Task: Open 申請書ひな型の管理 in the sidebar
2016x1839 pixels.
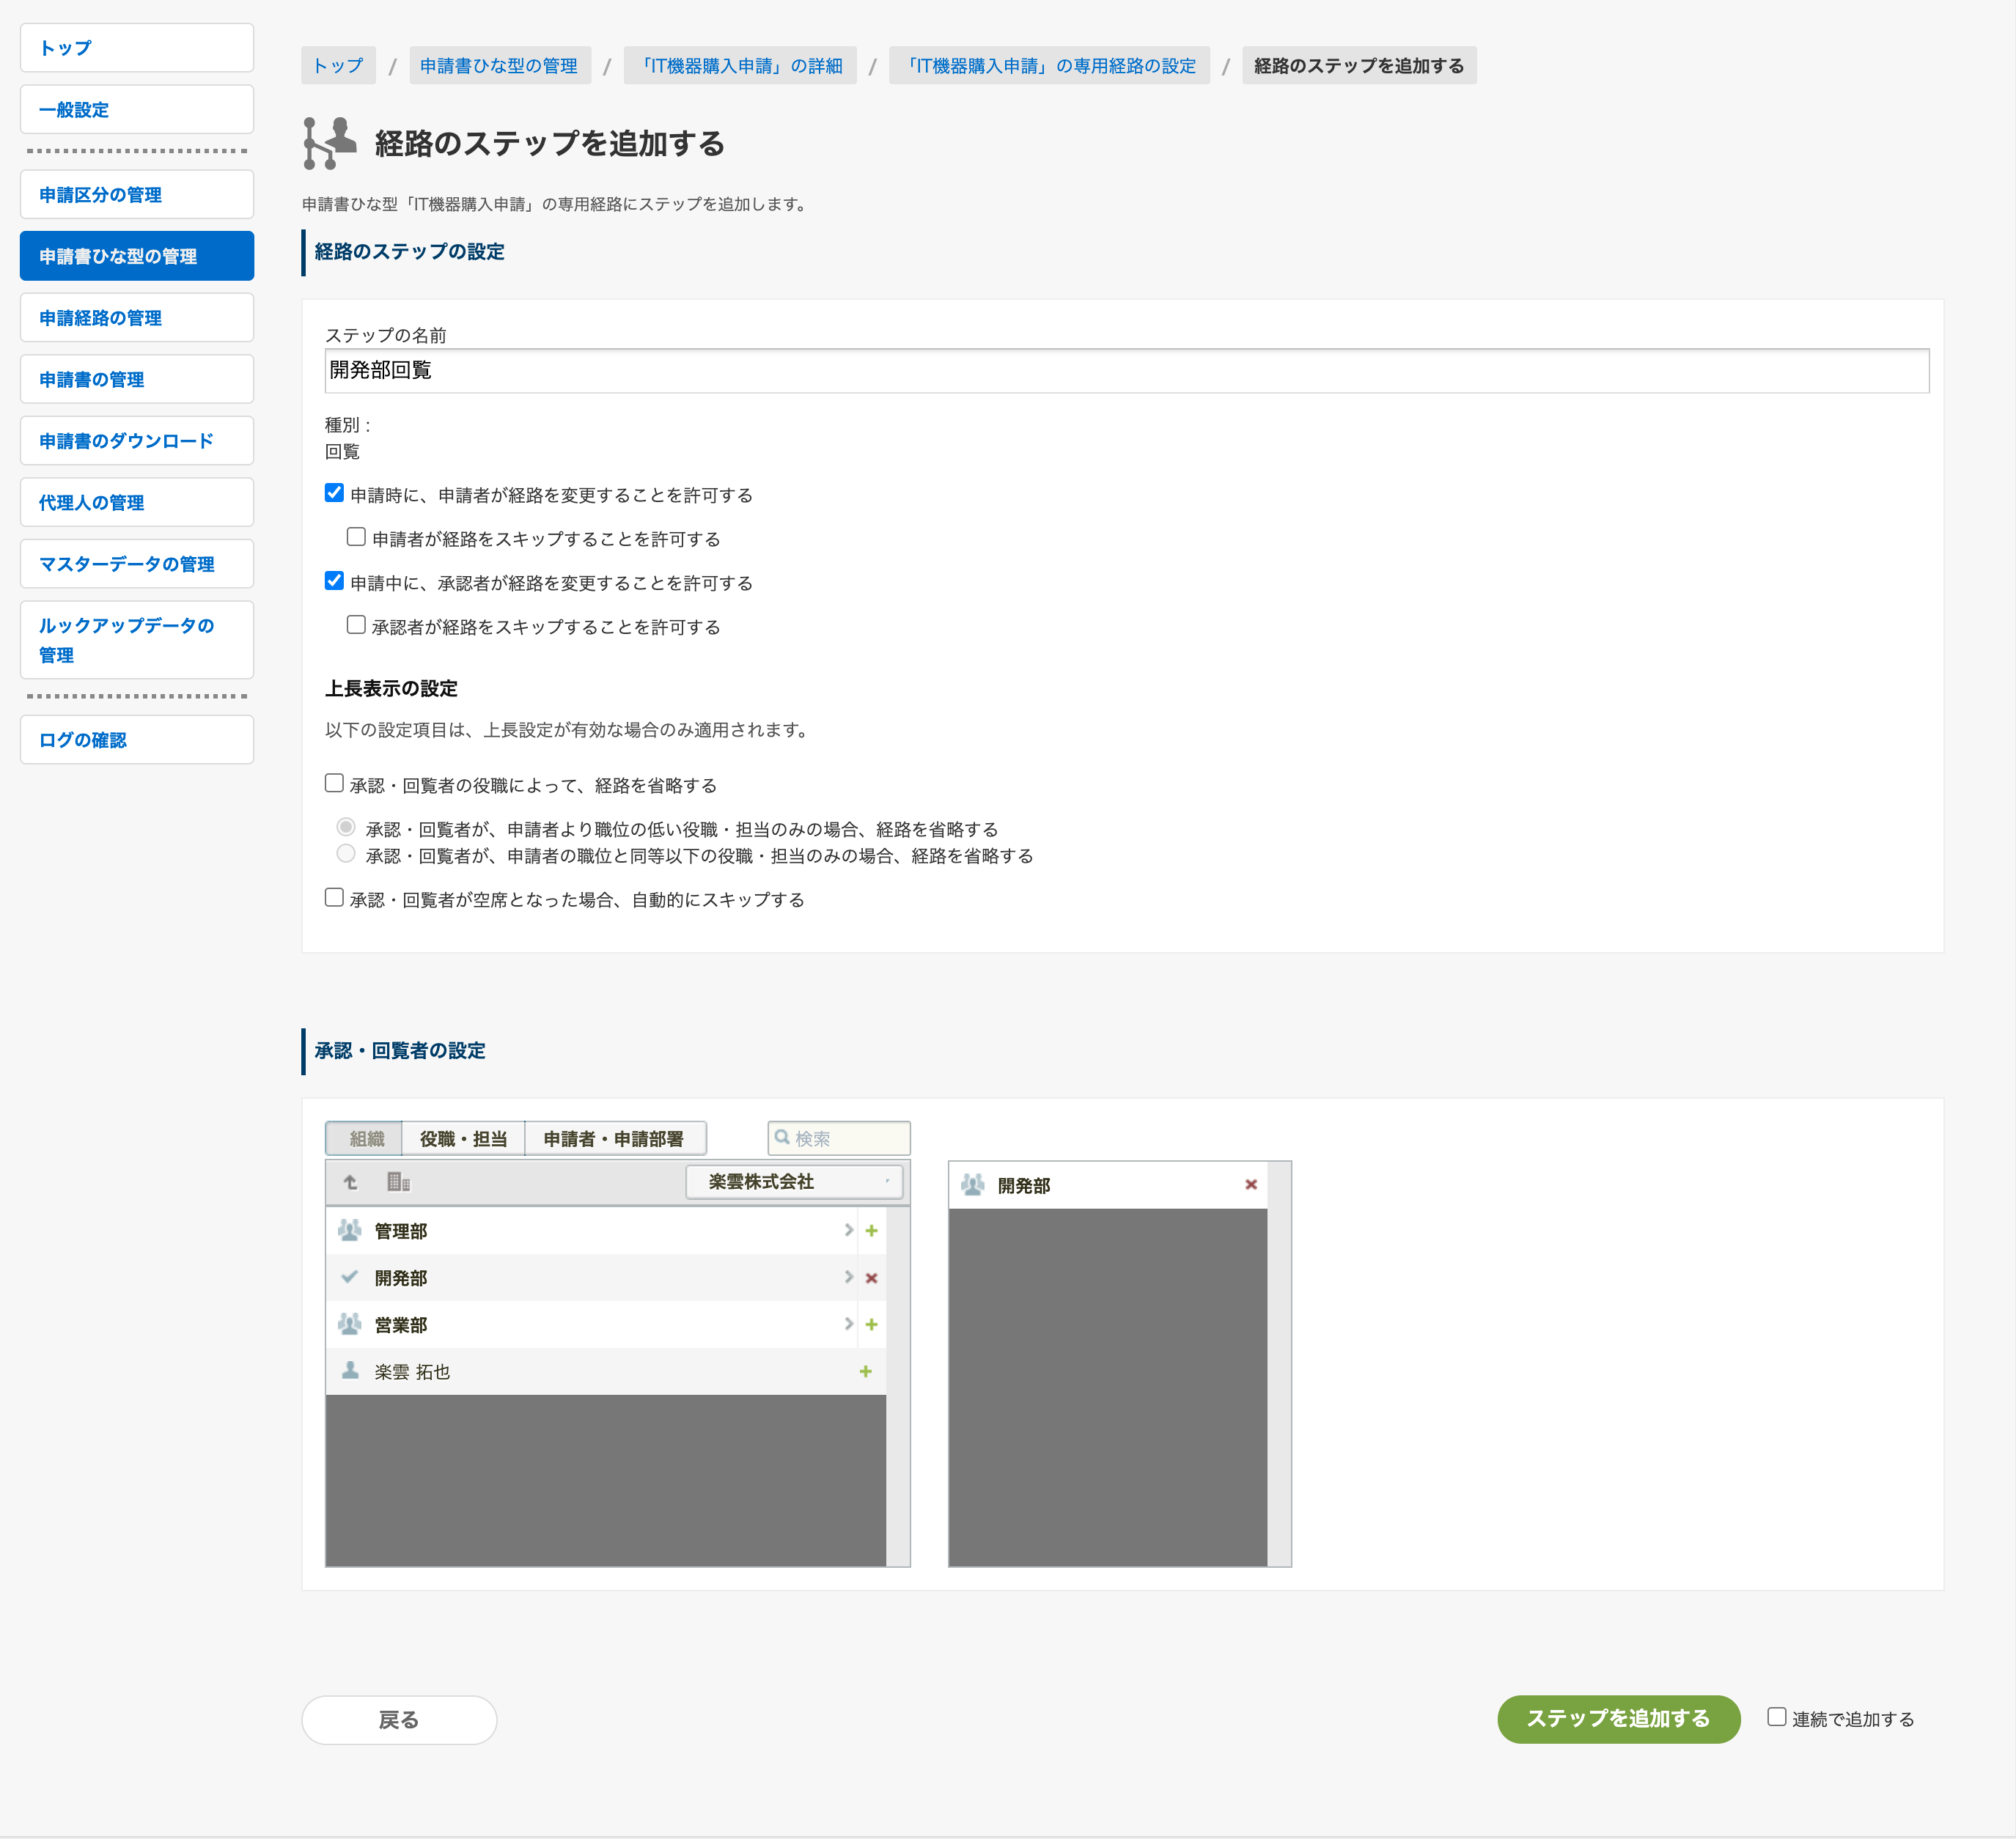Action: 137,256
